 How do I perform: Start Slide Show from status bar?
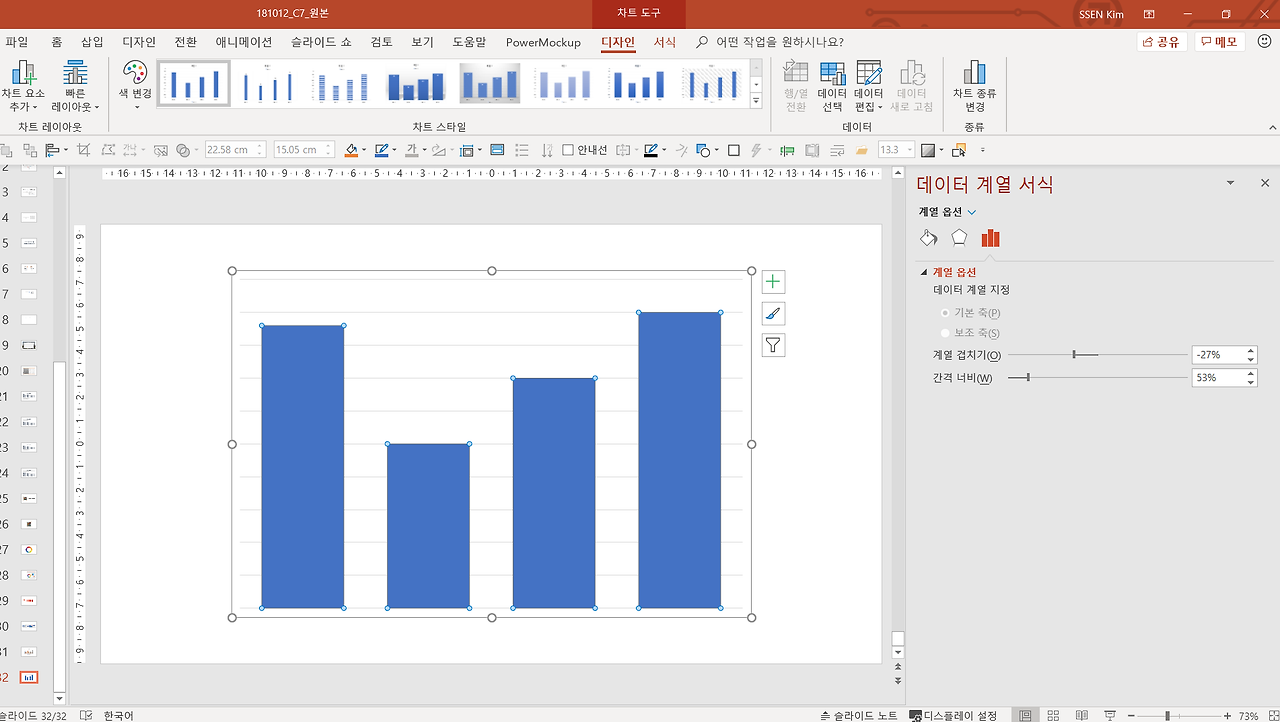point(1110,716)
